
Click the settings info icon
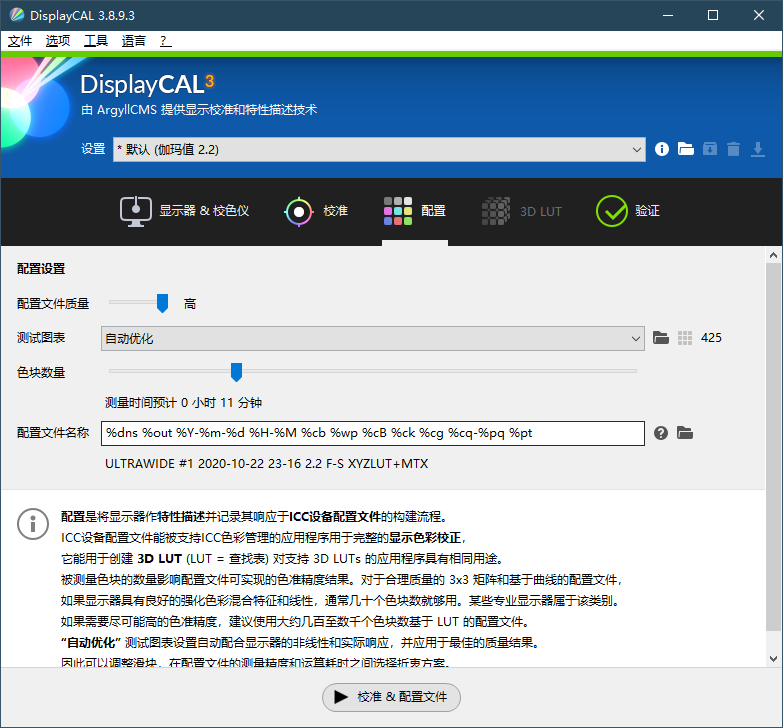click(x=662, y=149)
